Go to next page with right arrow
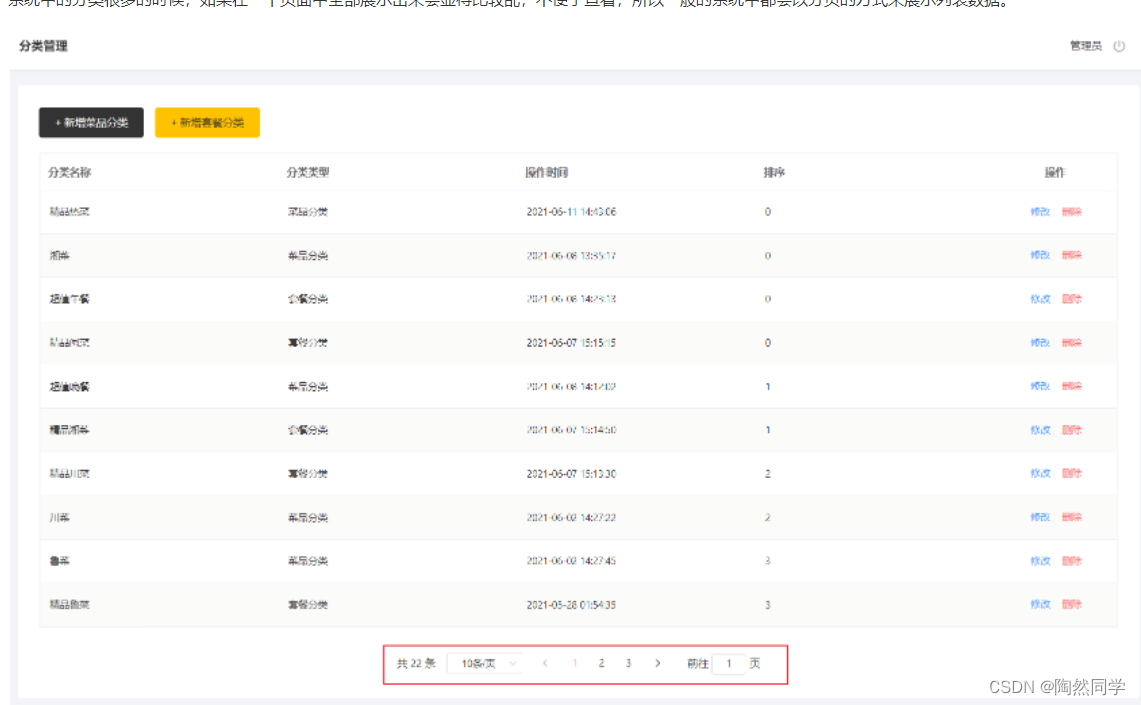The width and height of the screenshot is (1141, 705). pos(658,664)
